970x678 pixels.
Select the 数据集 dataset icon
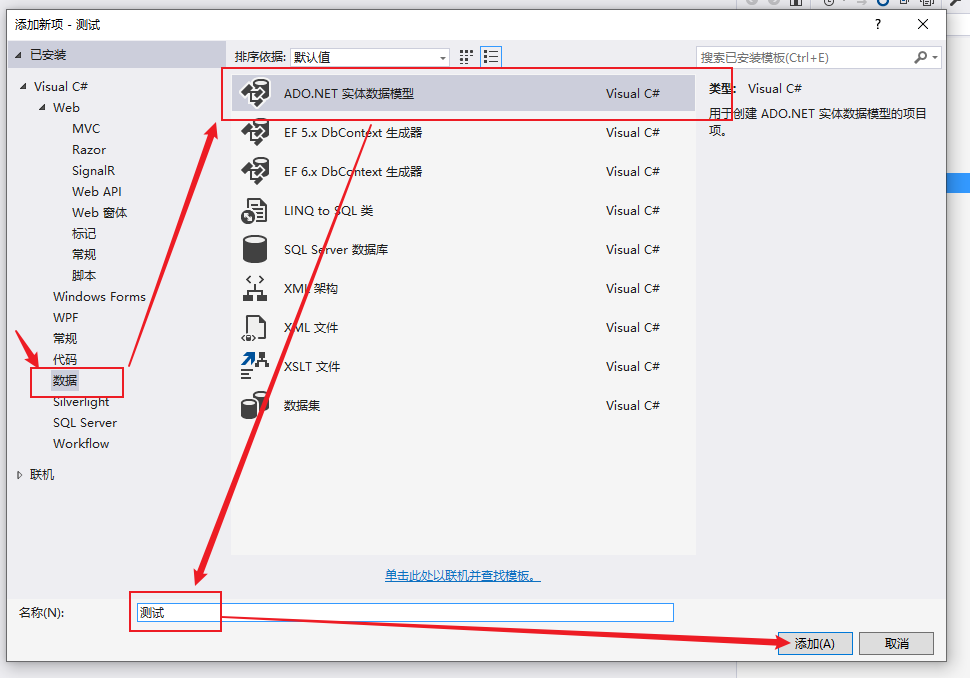254,405
